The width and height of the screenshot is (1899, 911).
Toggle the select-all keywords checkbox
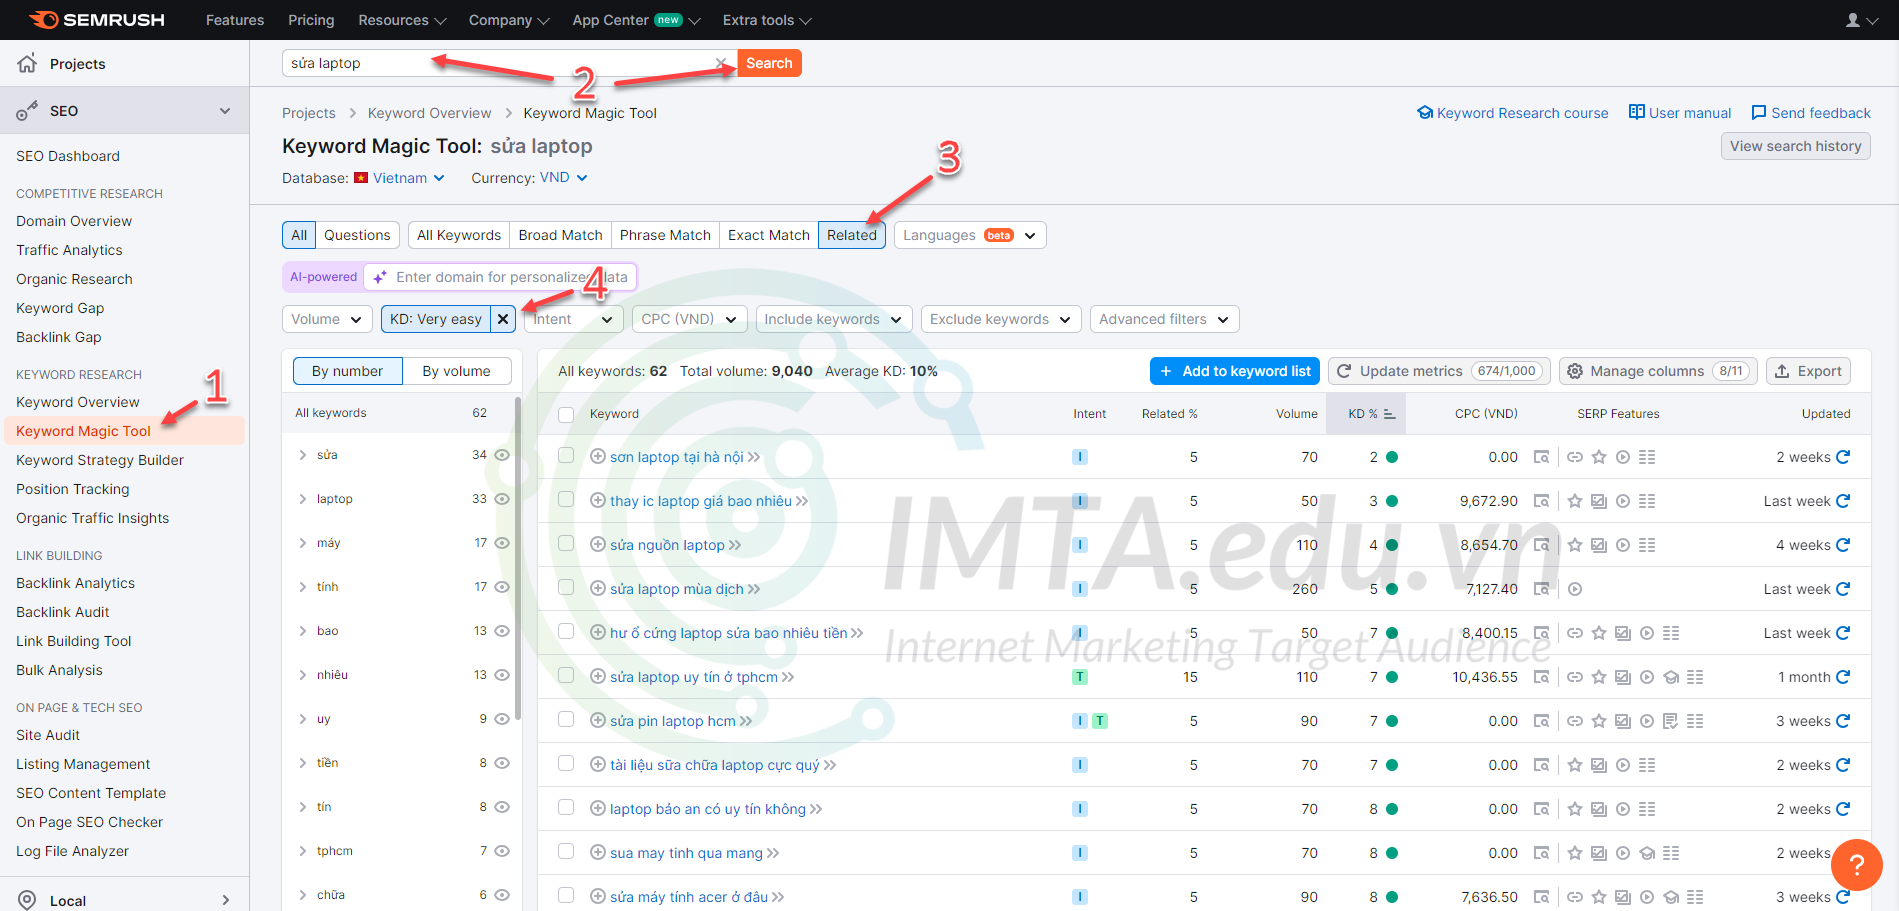coord(566,414)
